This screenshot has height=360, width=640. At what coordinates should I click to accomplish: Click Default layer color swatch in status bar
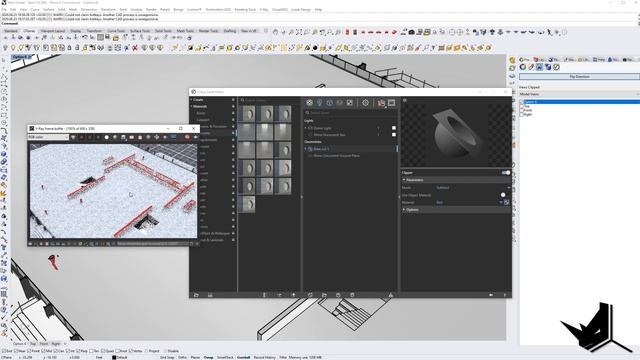click(114, 358)
